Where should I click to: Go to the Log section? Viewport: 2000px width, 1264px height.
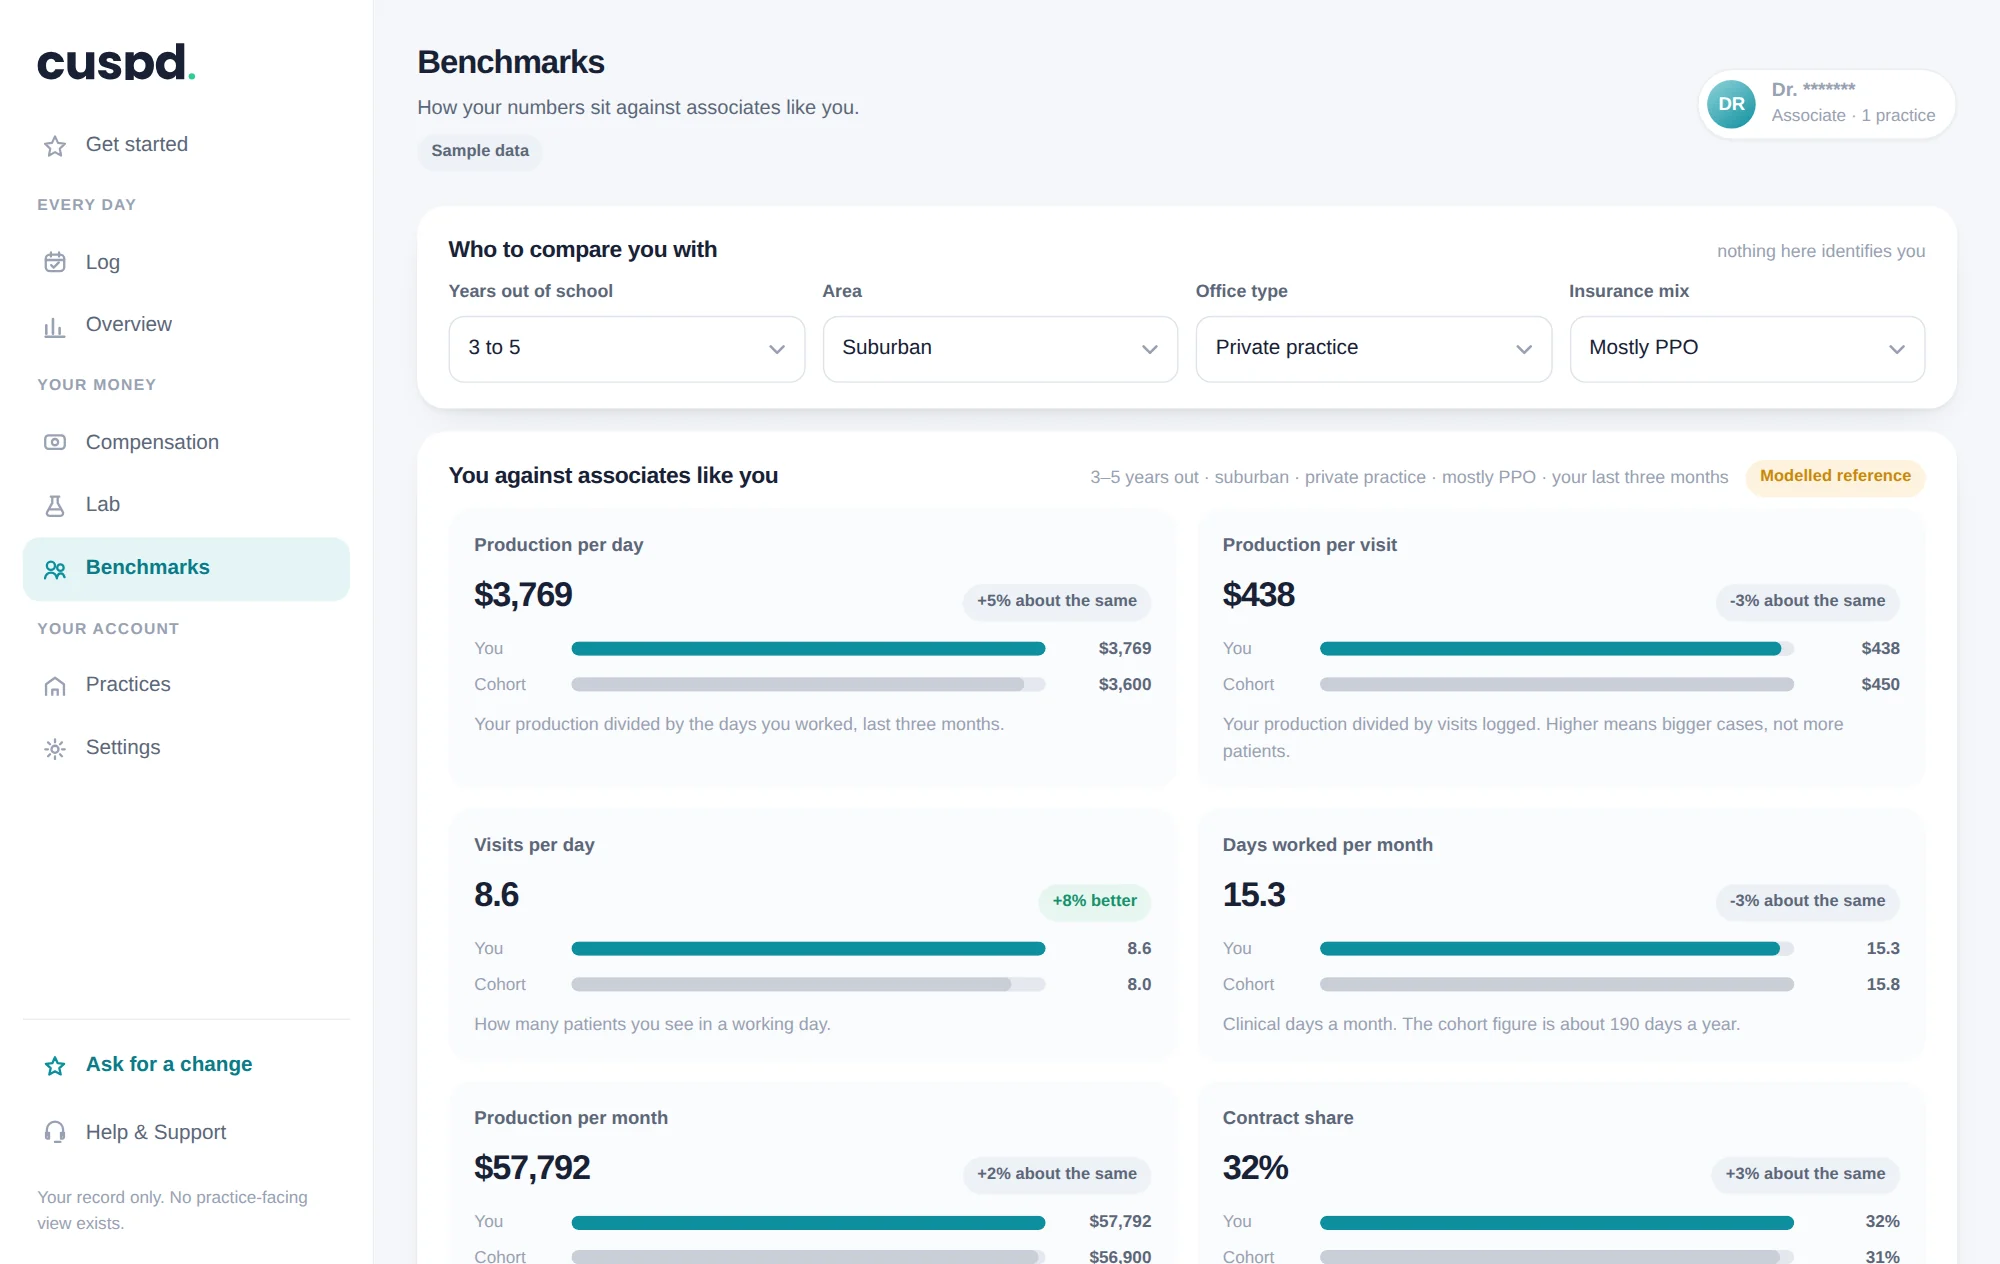(x=186, y=262)
